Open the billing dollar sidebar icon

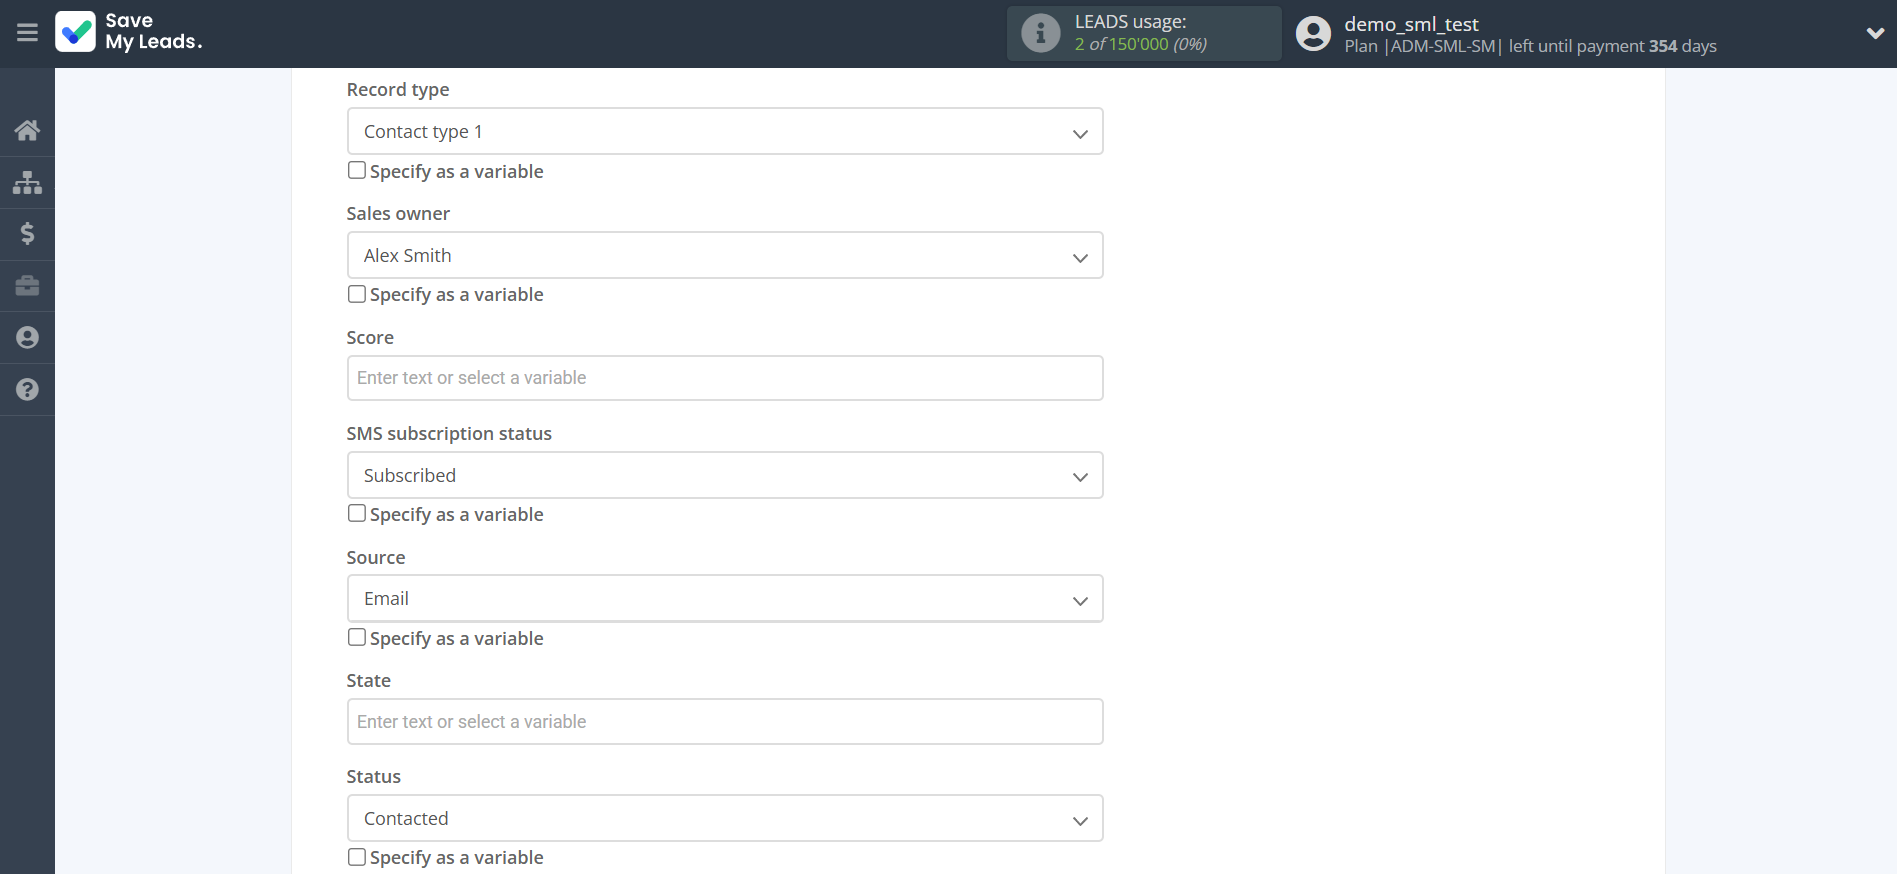point(27,234)
